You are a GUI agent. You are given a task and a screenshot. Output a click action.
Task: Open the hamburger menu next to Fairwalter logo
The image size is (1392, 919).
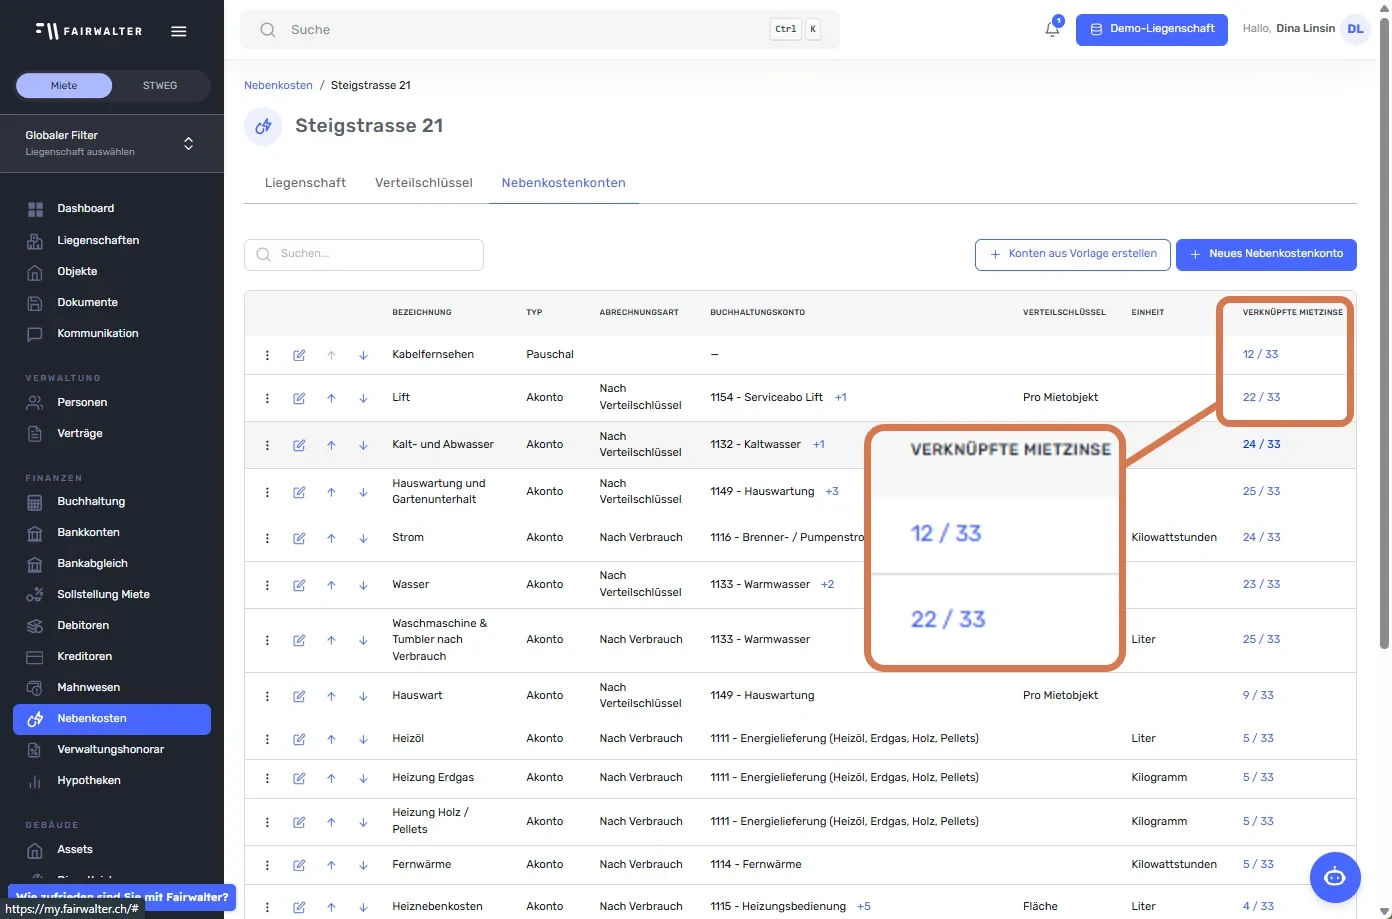[179, 31]
